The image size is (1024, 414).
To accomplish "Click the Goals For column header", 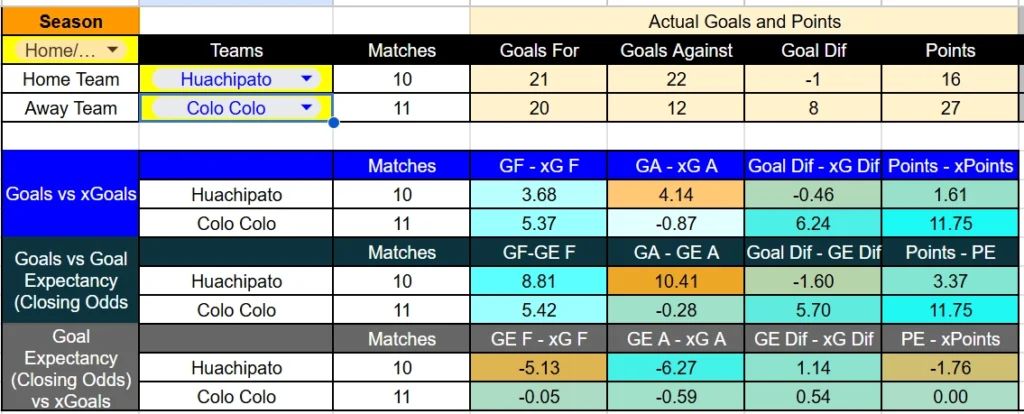I will pos(538,50).
